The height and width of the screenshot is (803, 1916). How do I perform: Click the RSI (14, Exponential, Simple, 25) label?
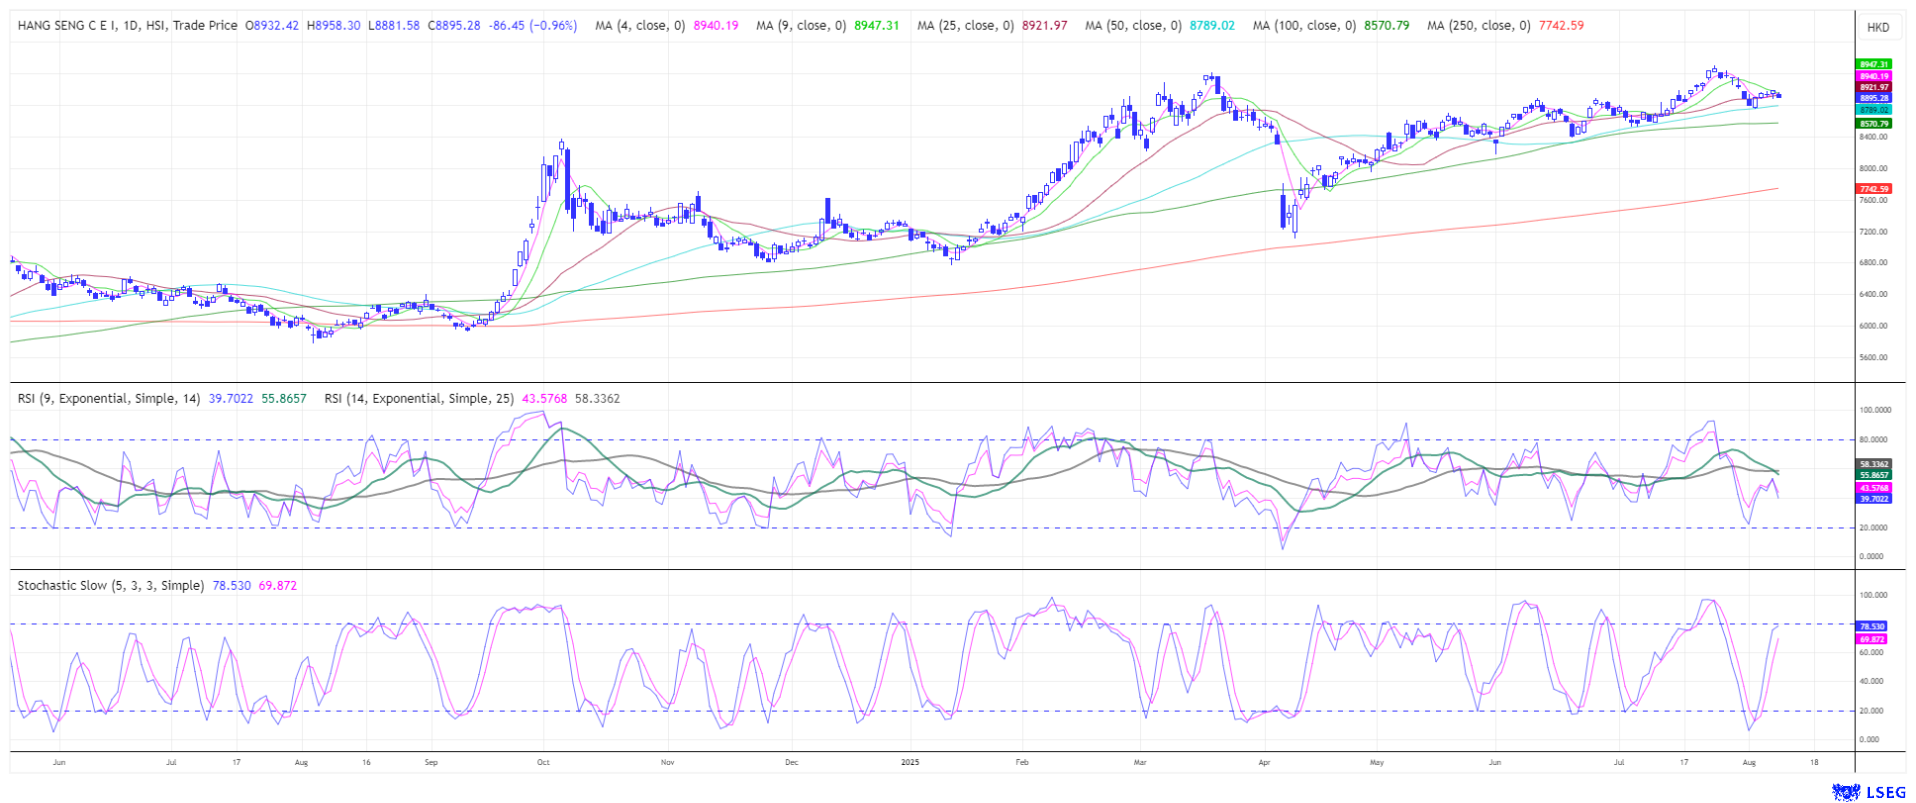click(418, 398)
